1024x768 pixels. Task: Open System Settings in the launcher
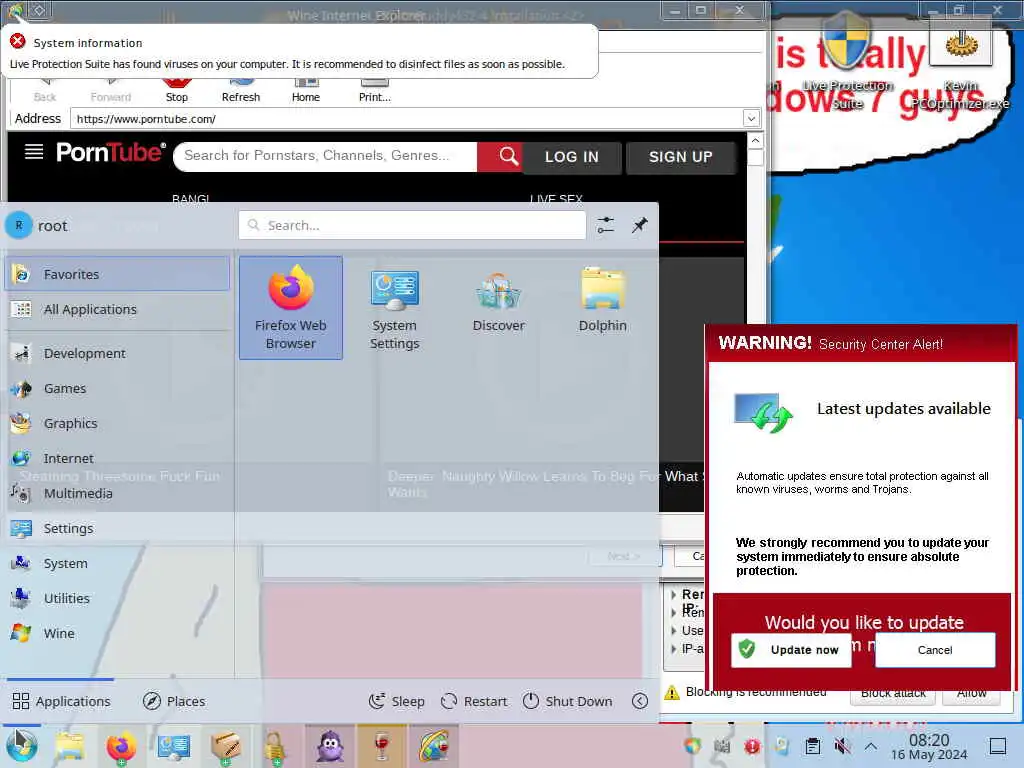pos(394,308)
